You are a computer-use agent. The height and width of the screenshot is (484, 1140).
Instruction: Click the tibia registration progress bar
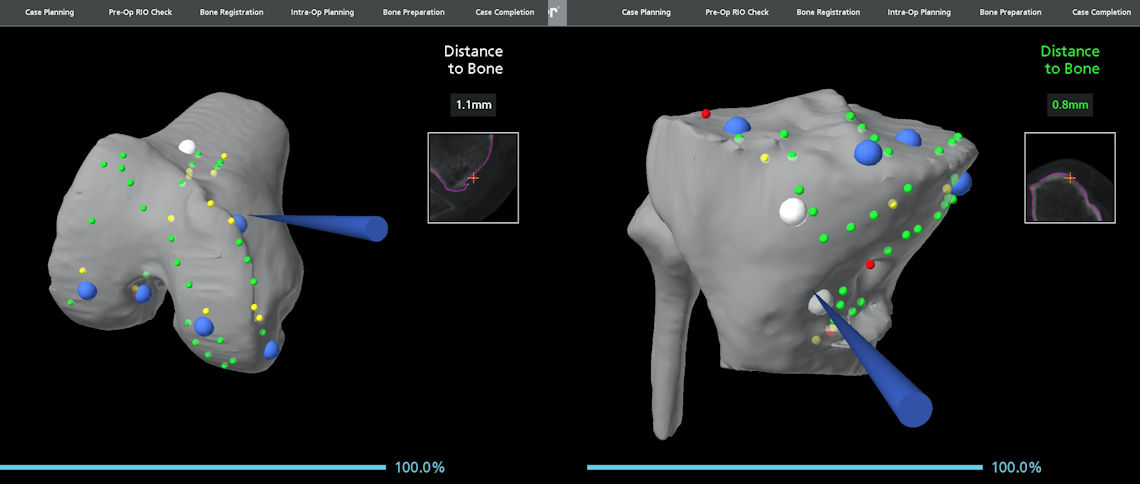(x=784, y=467)
